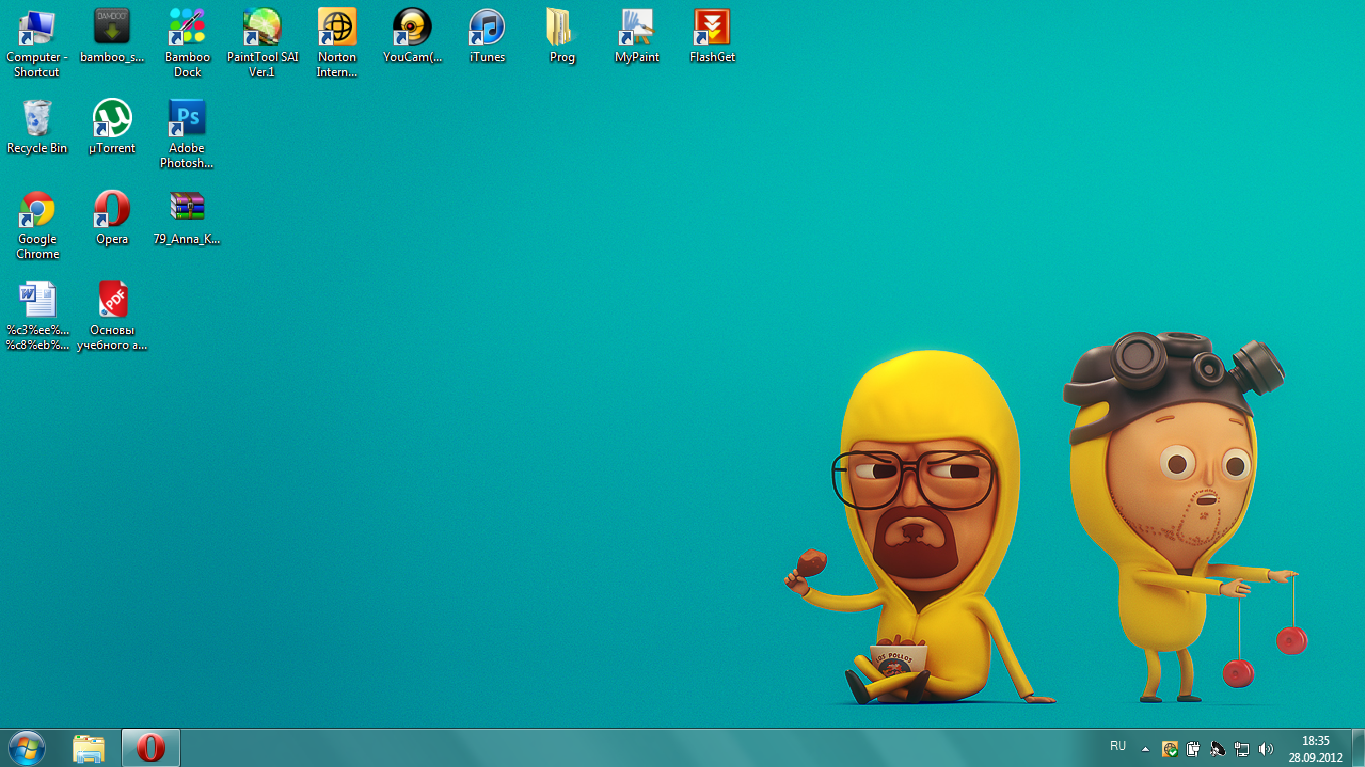Click the MyPaint desktop shortcut
This screenshot has height=767, width=1365.
click(x=637, y=36)
